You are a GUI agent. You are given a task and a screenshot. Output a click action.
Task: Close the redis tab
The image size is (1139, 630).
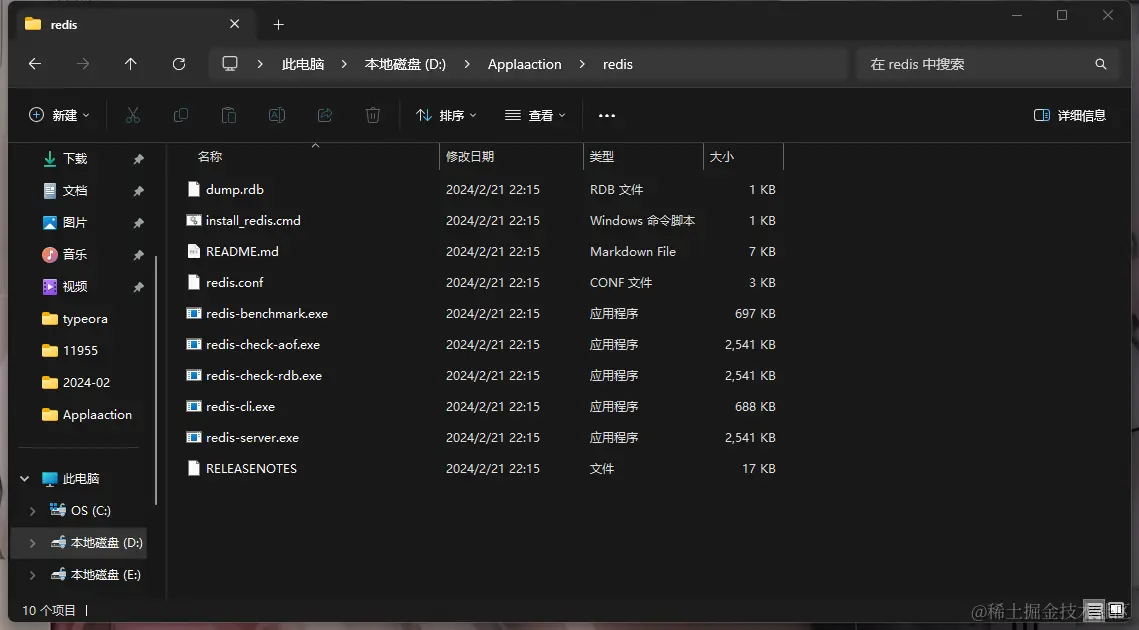[235, 24]
